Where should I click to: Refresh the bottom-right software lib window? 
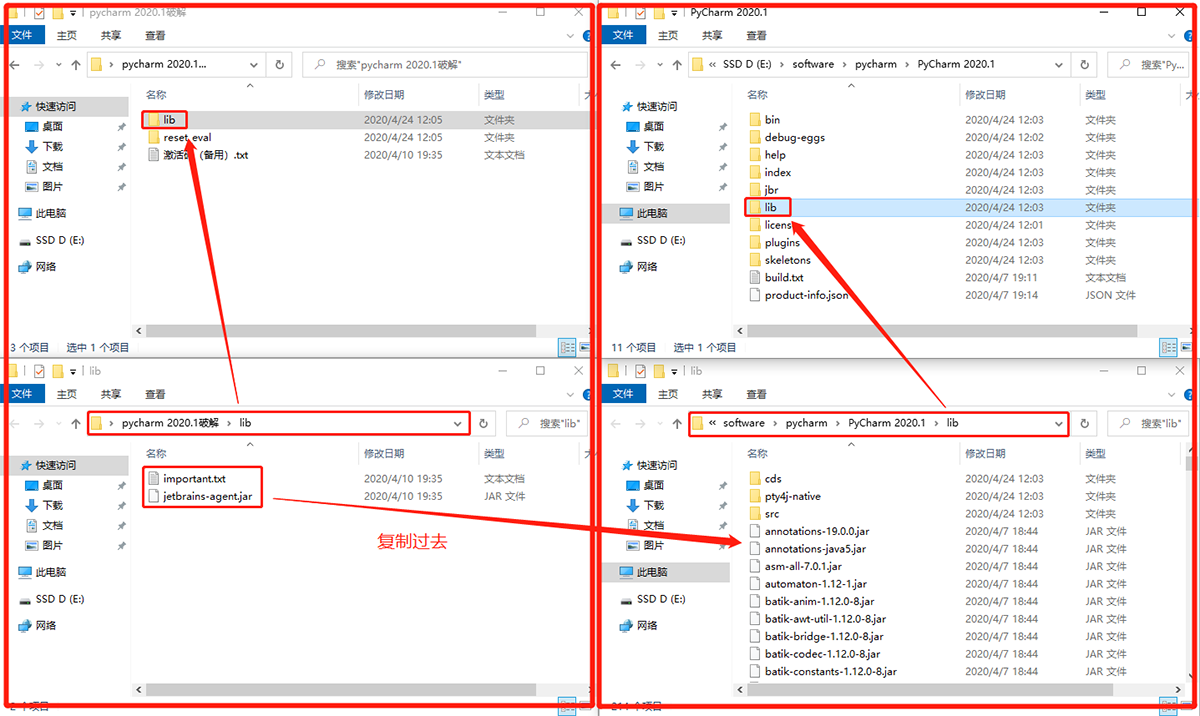click(x=1085, y=423)
